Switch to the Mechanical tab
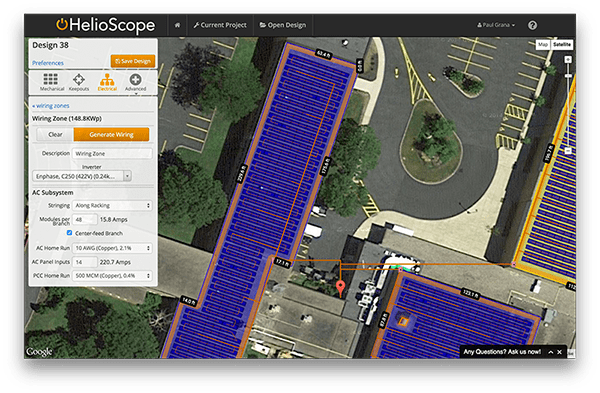This screenshot has height=393, width=600. point(51,82)
